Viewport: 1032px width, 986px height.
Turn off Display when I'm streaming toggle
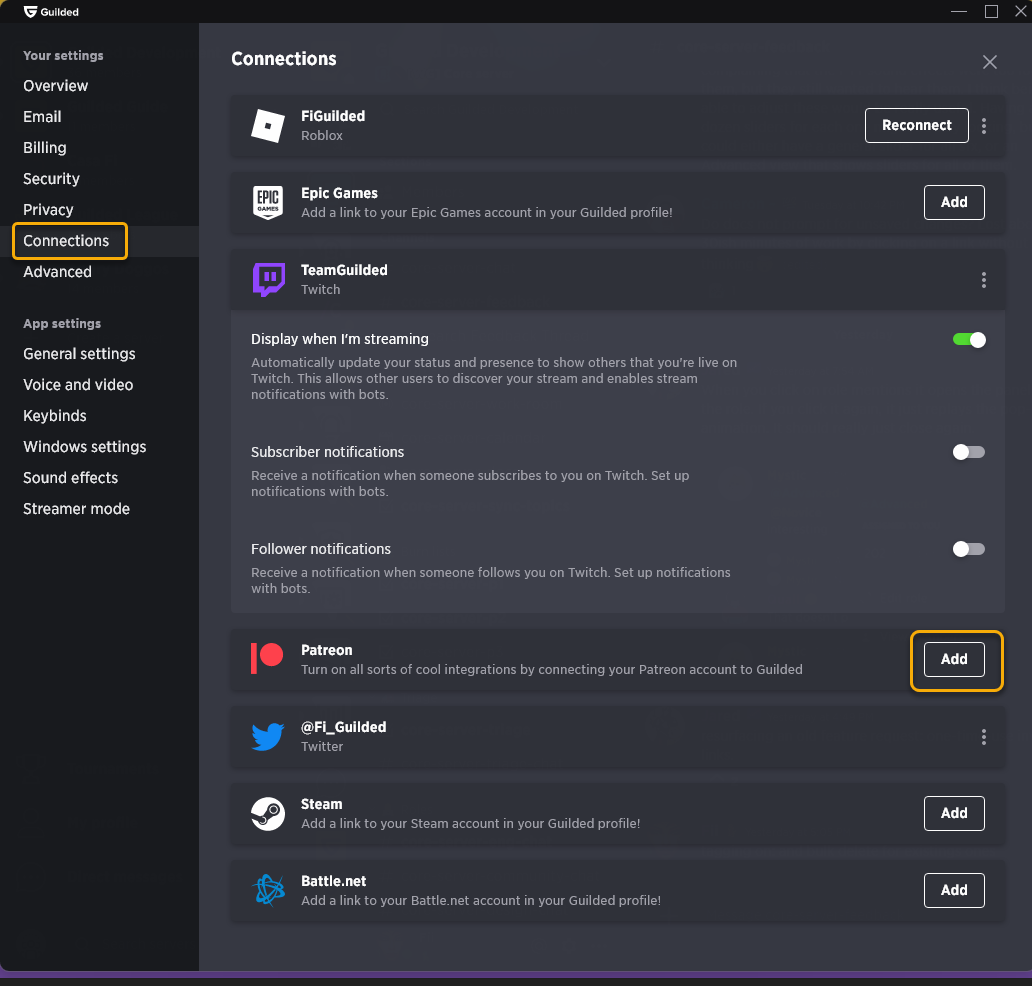[x=969, y=340]
